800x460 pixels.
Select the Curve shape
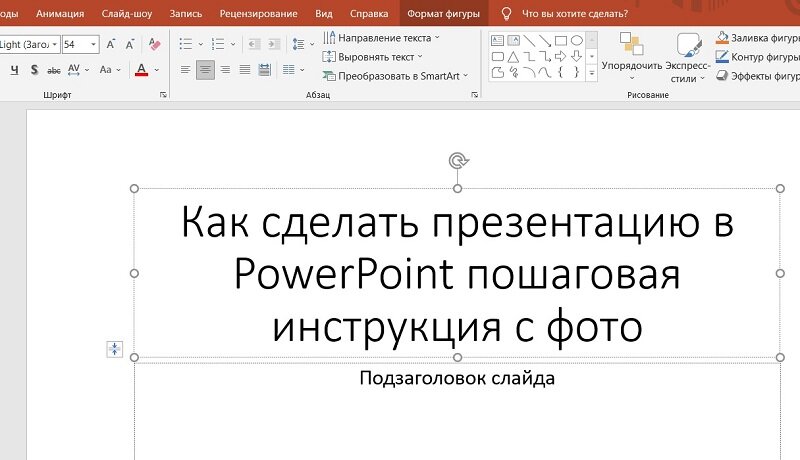545,72
